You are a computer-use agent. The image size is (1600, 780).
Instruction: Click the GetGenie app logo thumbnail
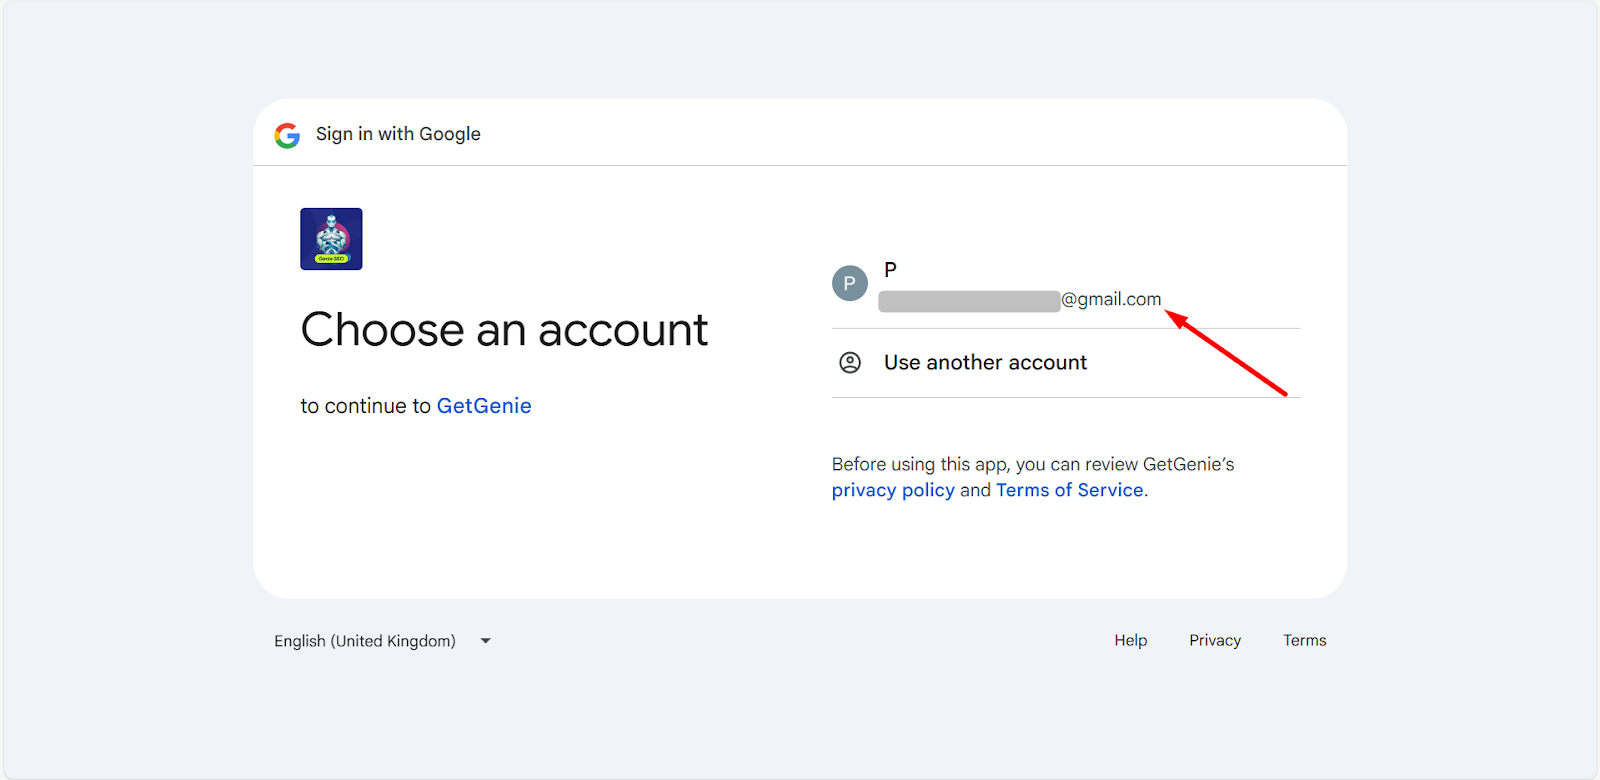pyautogui.click(x=331, y=239)
